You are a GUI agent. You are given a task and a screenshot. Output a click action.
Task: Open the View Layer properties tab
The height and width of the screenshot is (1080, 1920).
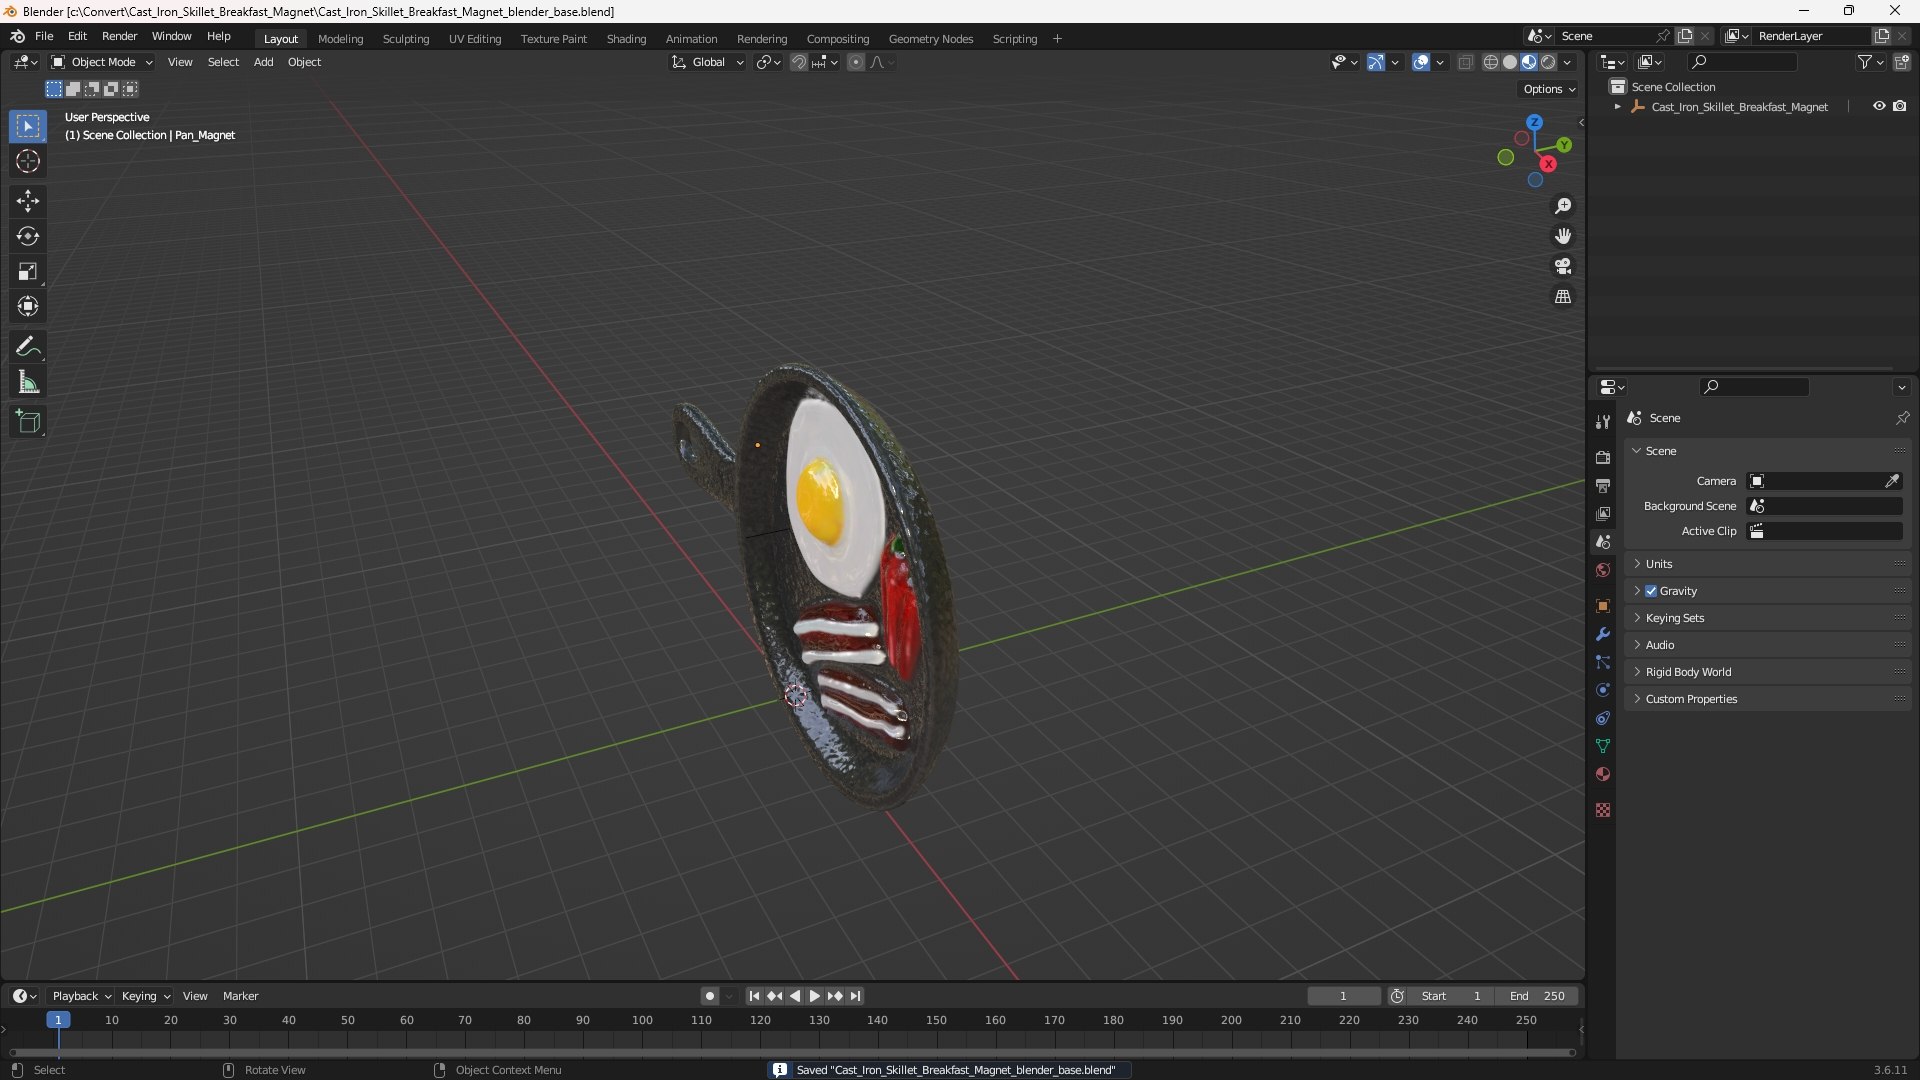click(x=1603, y=513)
